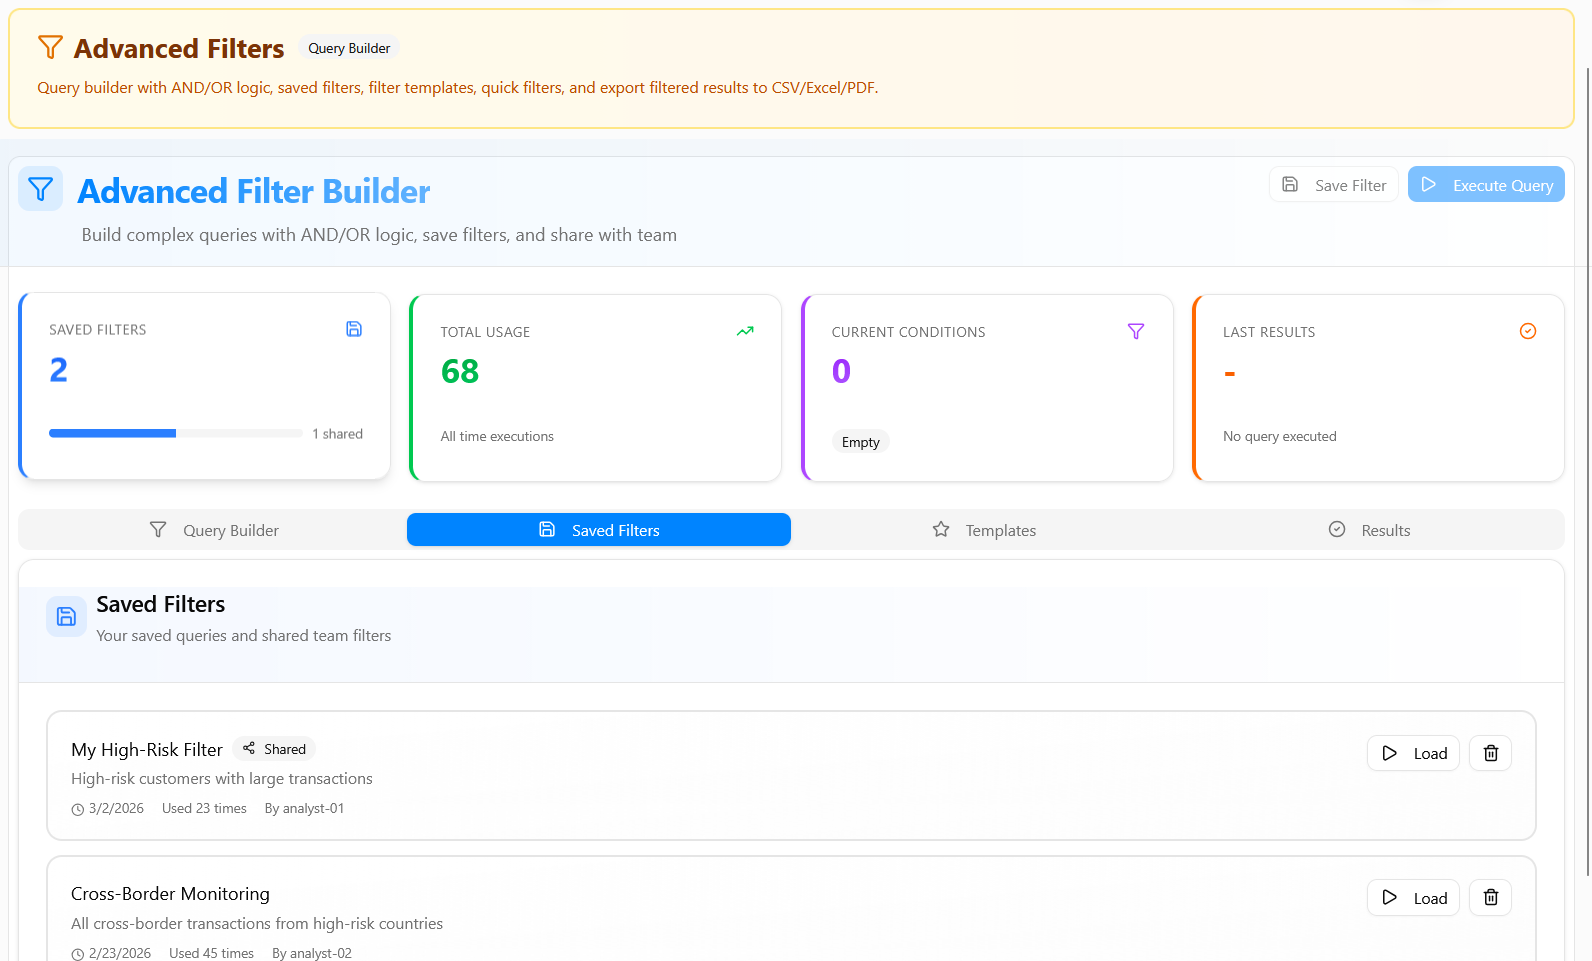
Task: Go to the Results tab
Action: [x=1369, y=530]
